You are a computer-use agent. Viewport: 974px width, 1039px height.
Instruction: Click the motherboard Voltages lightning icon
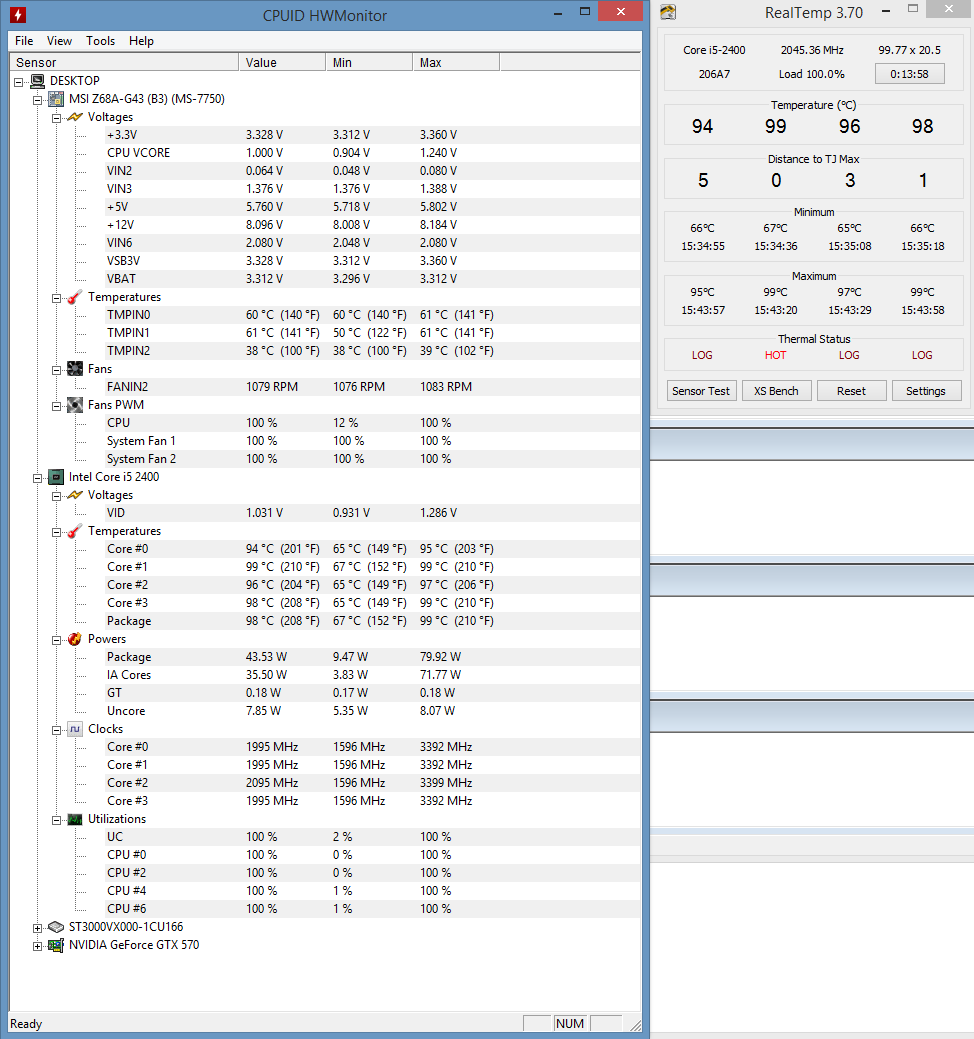tap(75, 117)
